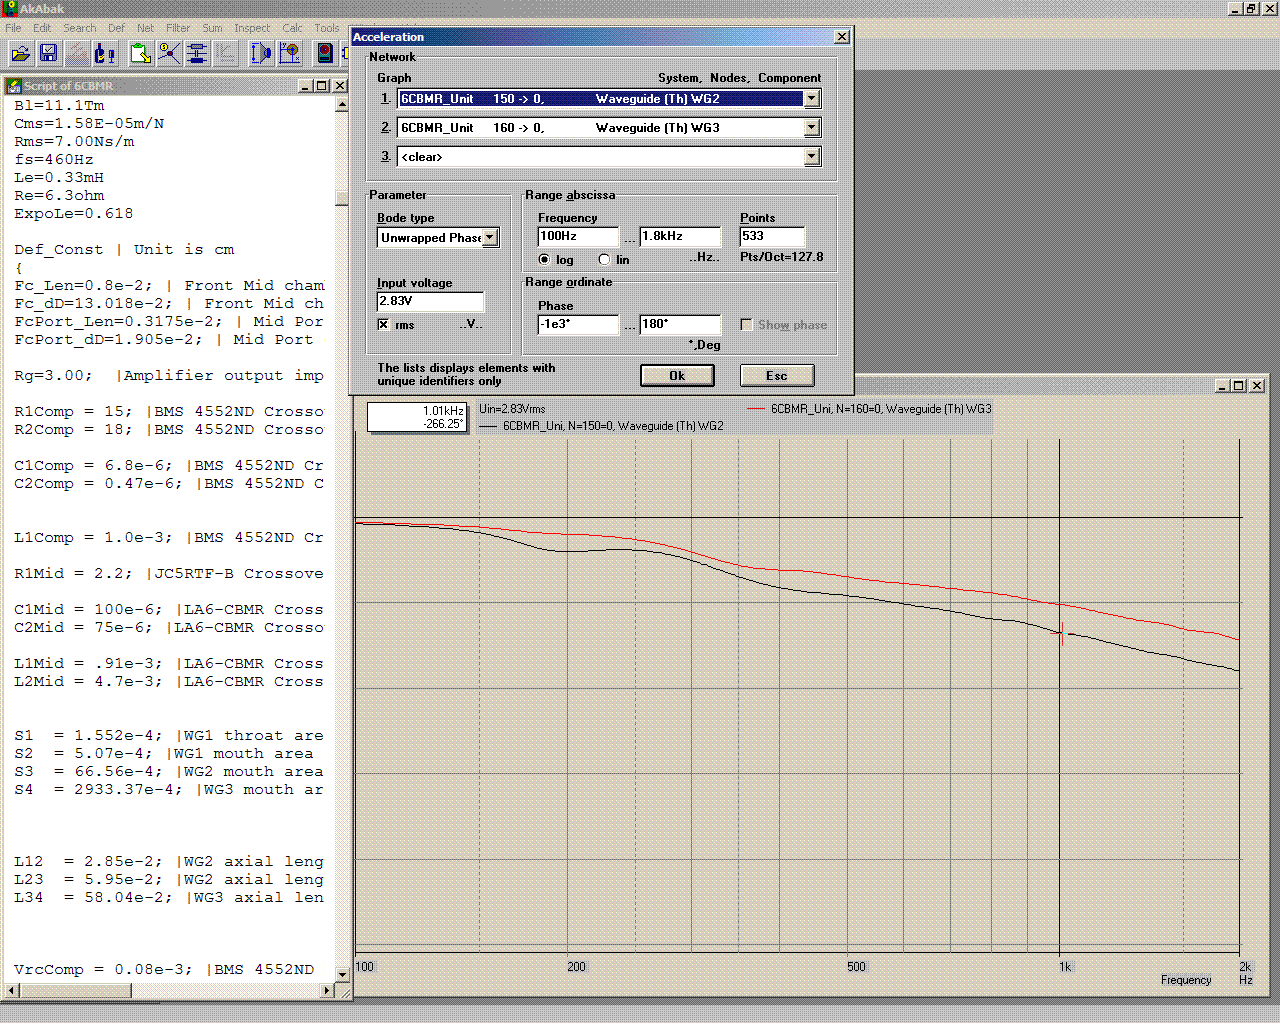The image size is (1280, 1024).
Task: Open graph 1 Waveguide WG2 dropdown
Action: [x=812, y=99]
